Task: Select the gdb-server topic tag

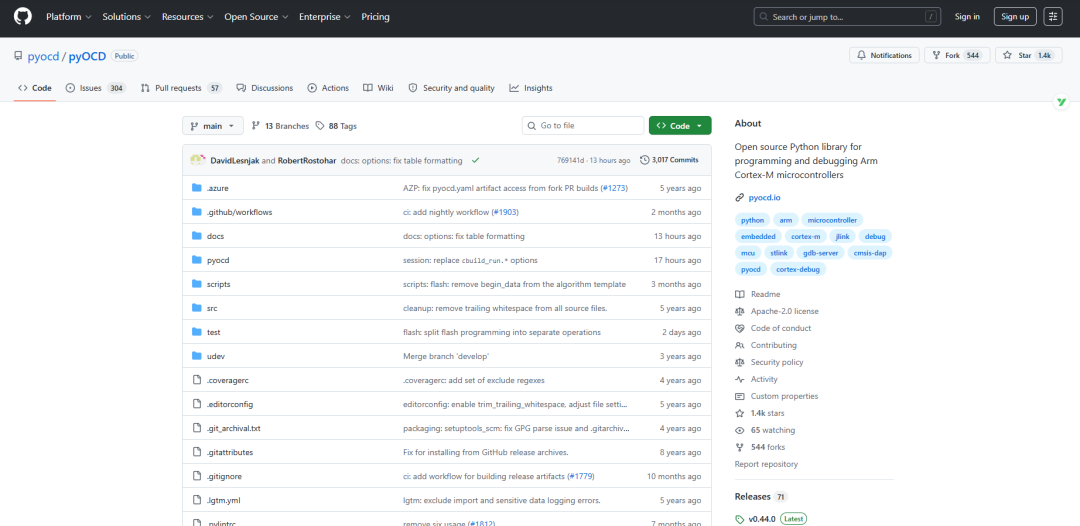Action: [819, 253]
